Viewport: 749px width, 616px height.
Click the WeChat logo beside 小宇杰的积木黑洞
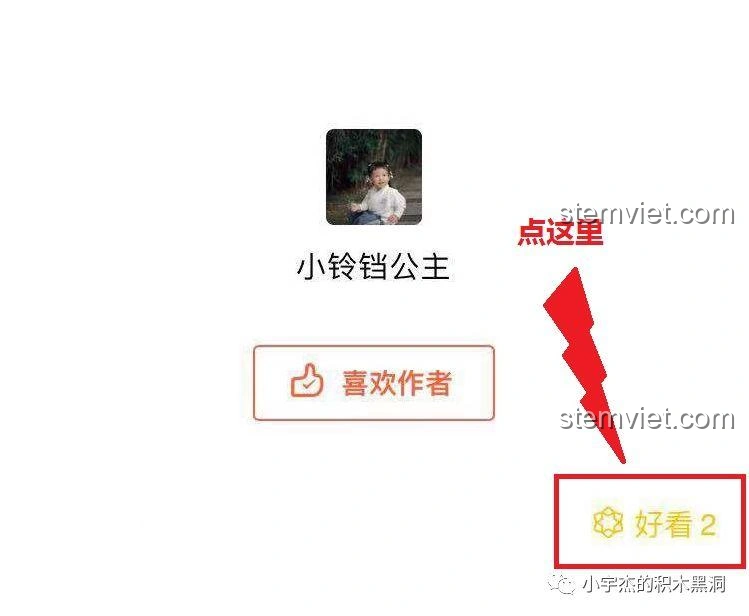pyautogui.click(x=562, y=584)
